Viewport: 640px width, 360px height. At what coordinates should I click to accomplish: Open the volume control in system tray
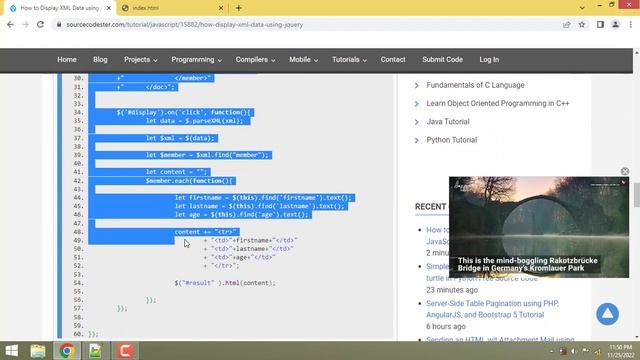tap(573, 351)
